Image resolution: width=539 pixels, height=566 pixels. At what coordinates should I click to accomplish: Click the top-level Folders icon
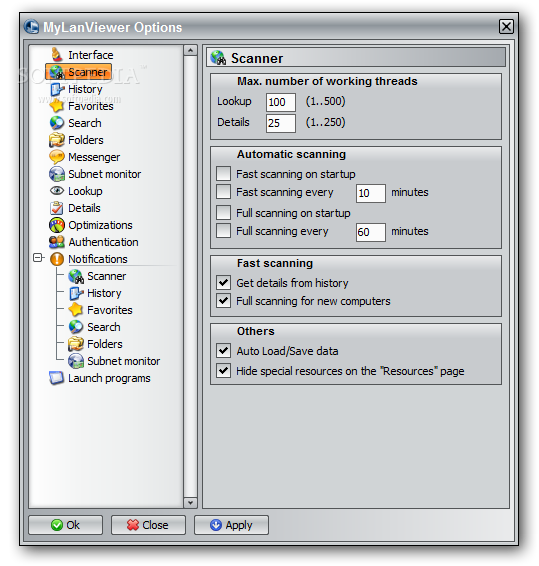click(57, 140)
